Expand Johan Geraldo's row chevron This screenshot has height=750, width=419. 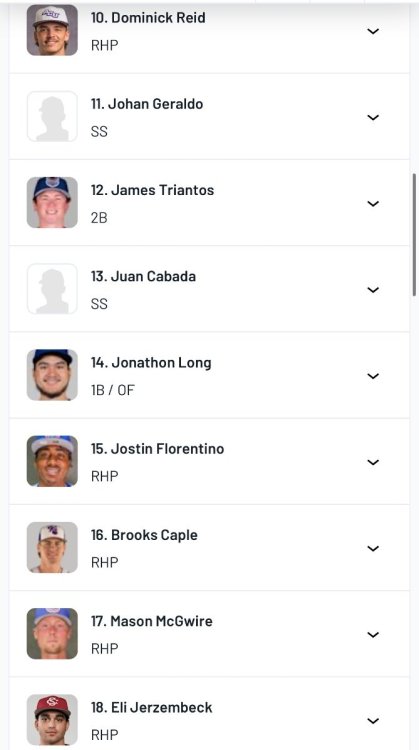point(373,117)
